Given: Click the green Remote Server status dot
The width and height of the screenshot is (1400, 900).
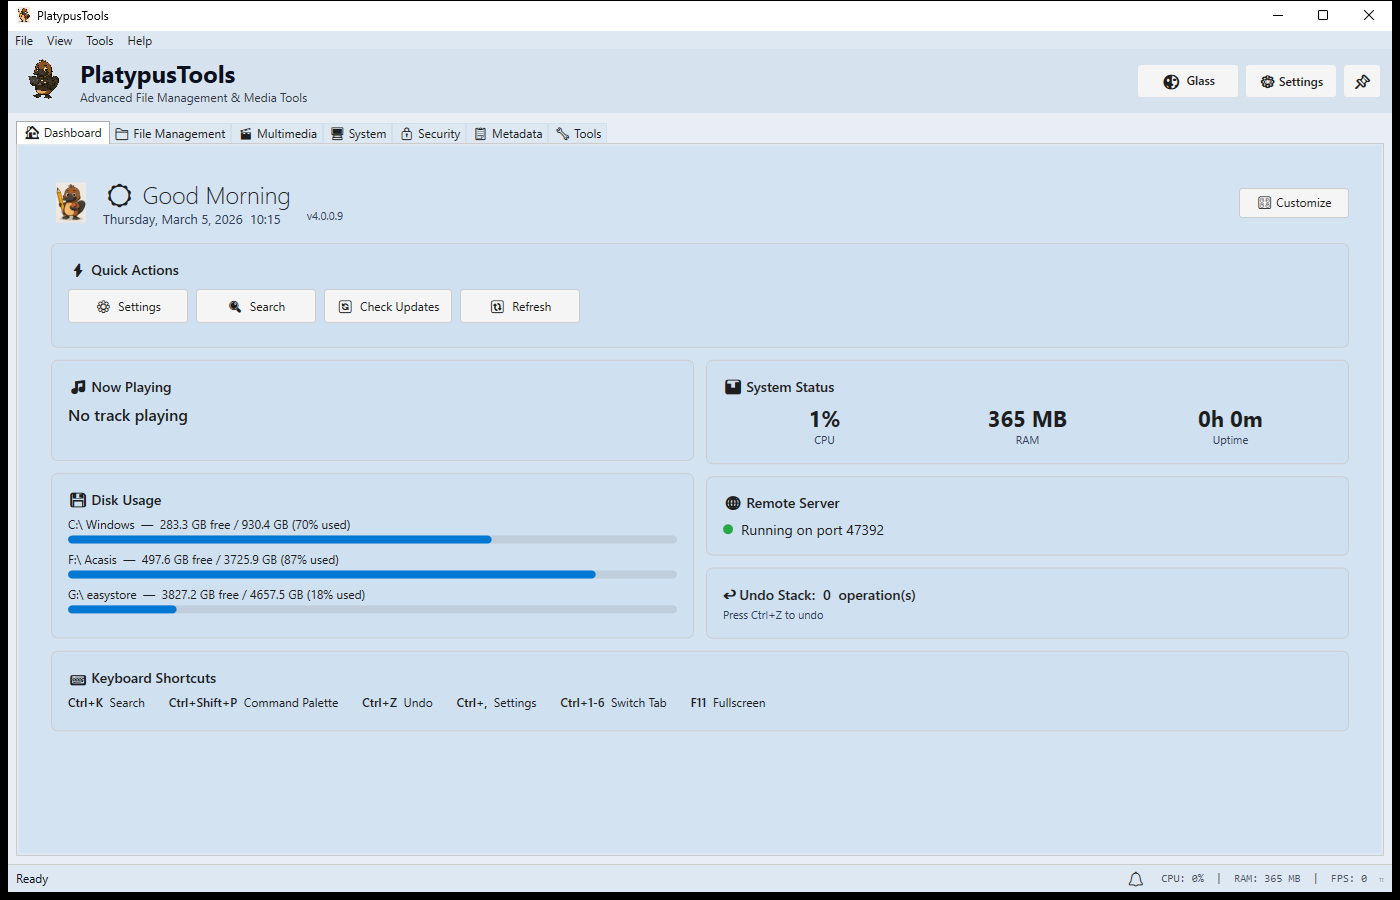Looking at the screenshot, I should tap(728, 530).
